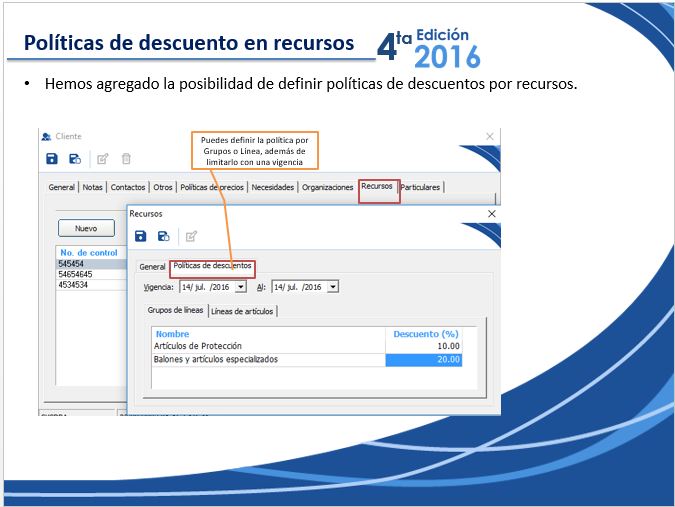
Task: Open General tab in Recursos dialog
Action: click(152, 267)
